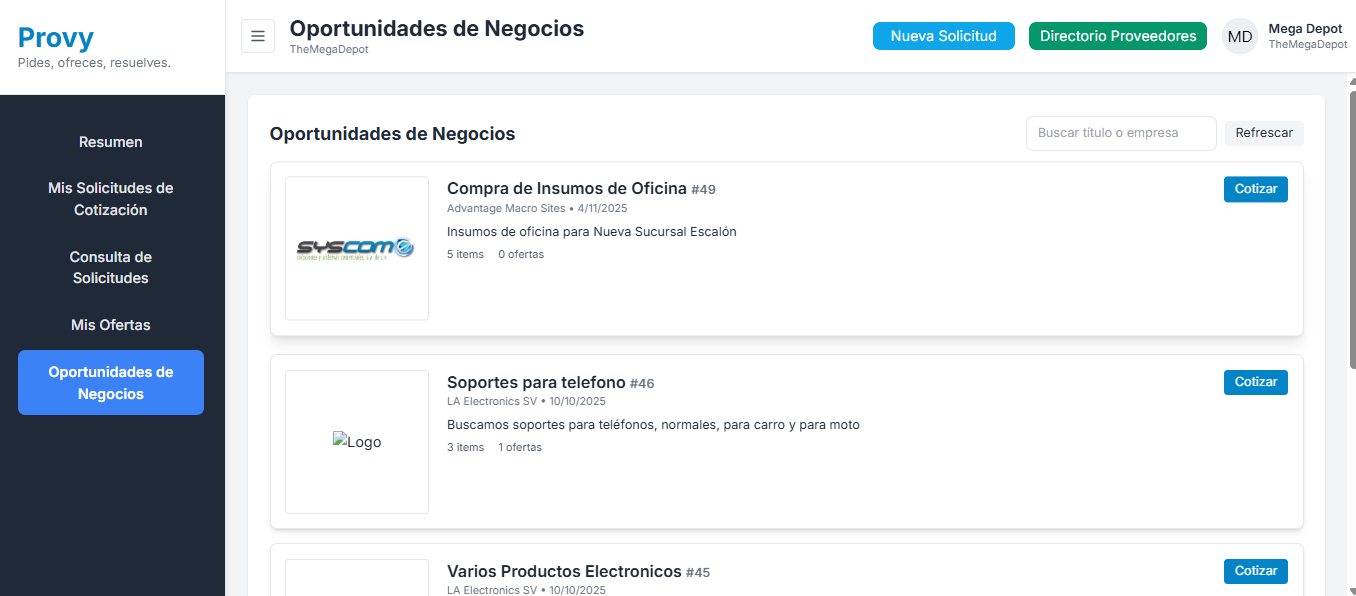This screenshot has width=1356, height=596.
Task: Click the search field for título o empresa
Action: tap(1120, 133)
